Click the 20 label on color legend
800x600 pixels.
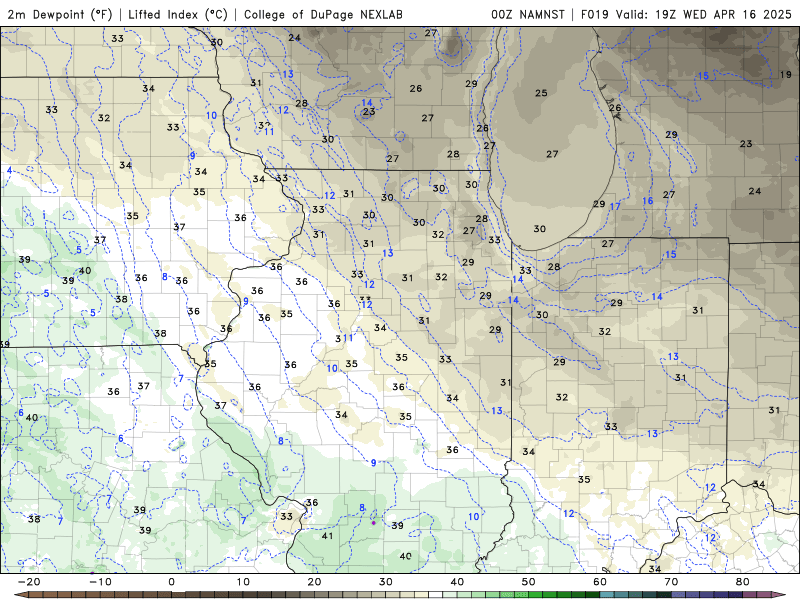coord(314,582)
